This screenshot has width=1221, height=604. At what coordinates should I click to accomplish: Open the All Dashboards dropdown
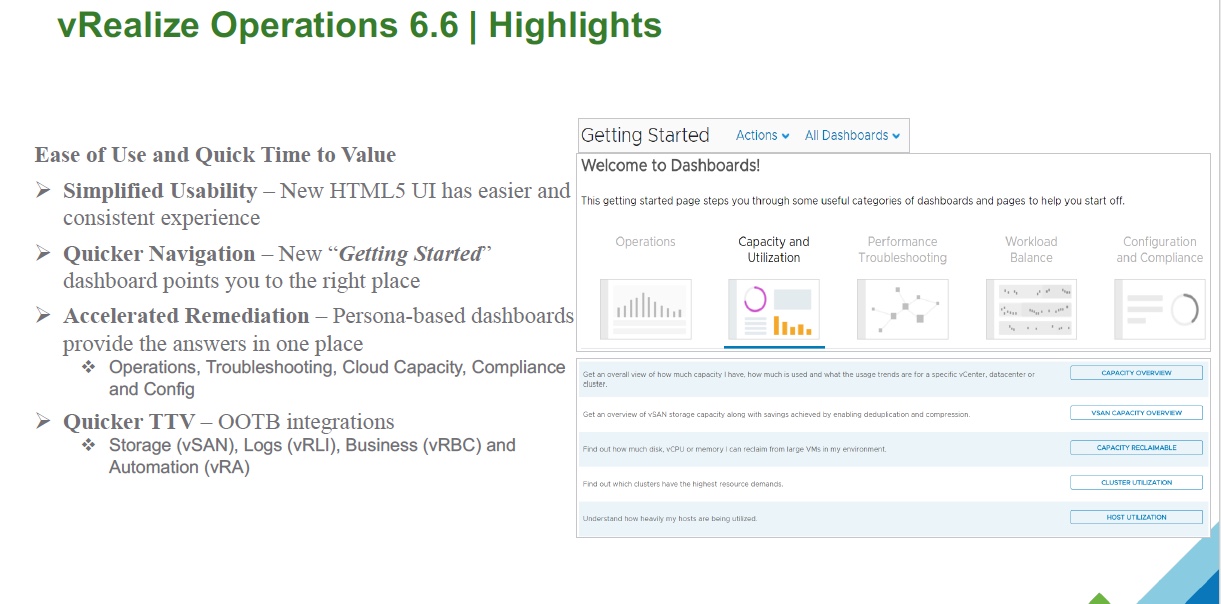(x=852, y=135)
